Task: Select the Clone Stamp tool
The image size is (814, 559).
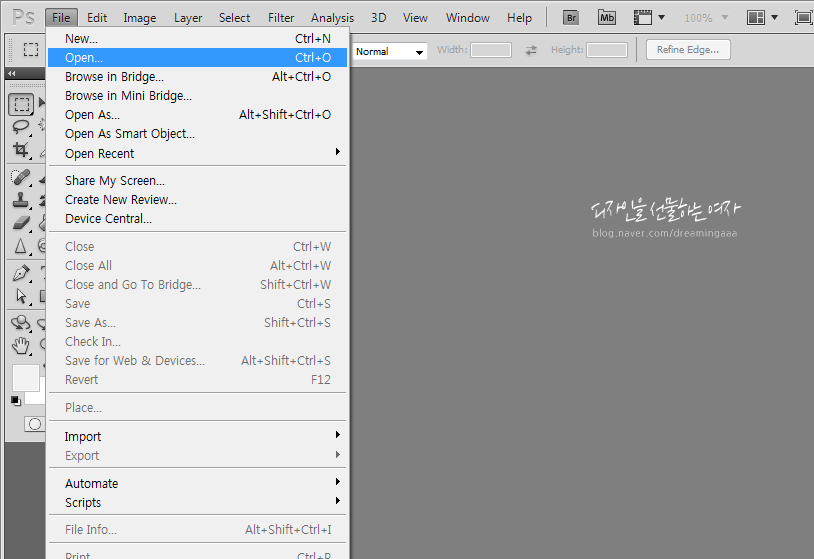Action: [x=21, y=200]
